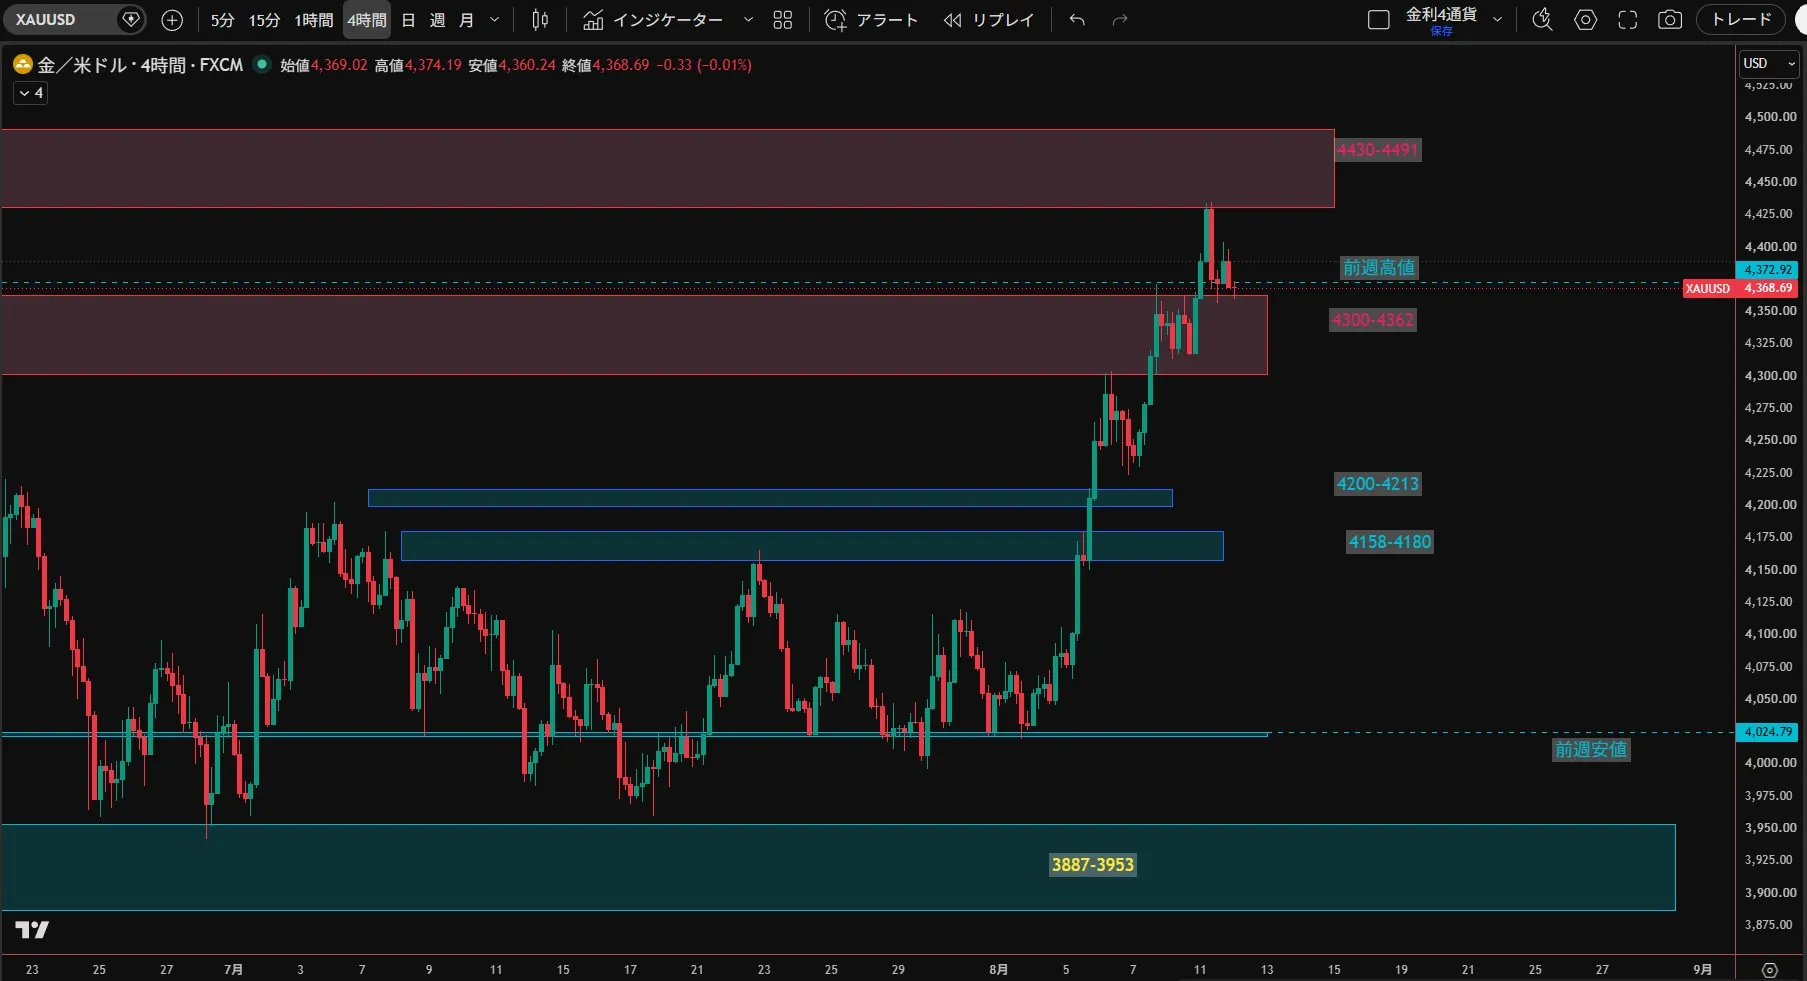The width and height of the screenshot is (1807, 981).
Task: Take a chart snapshot with camera icon
Action: 1670,20
